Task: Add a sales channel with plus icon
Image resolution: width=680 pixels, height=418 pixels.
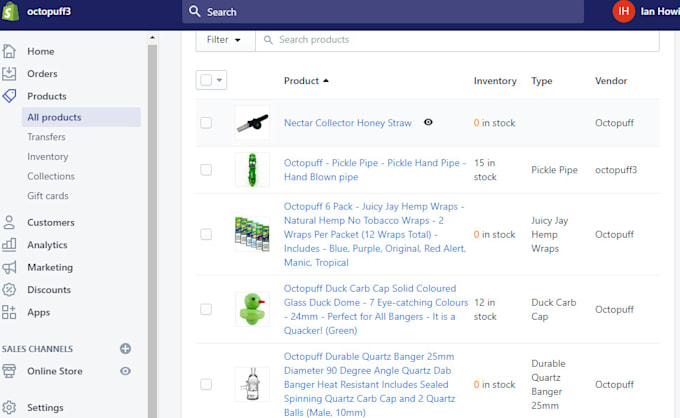Action: pos(125,349)
